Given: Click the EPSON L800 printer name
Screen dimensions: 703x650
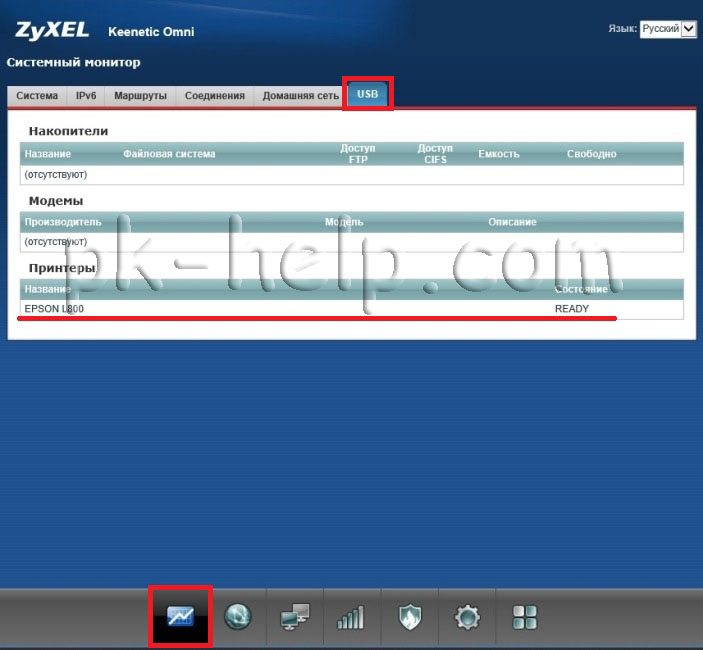Looking at the screenshot, I should [54, 309].
